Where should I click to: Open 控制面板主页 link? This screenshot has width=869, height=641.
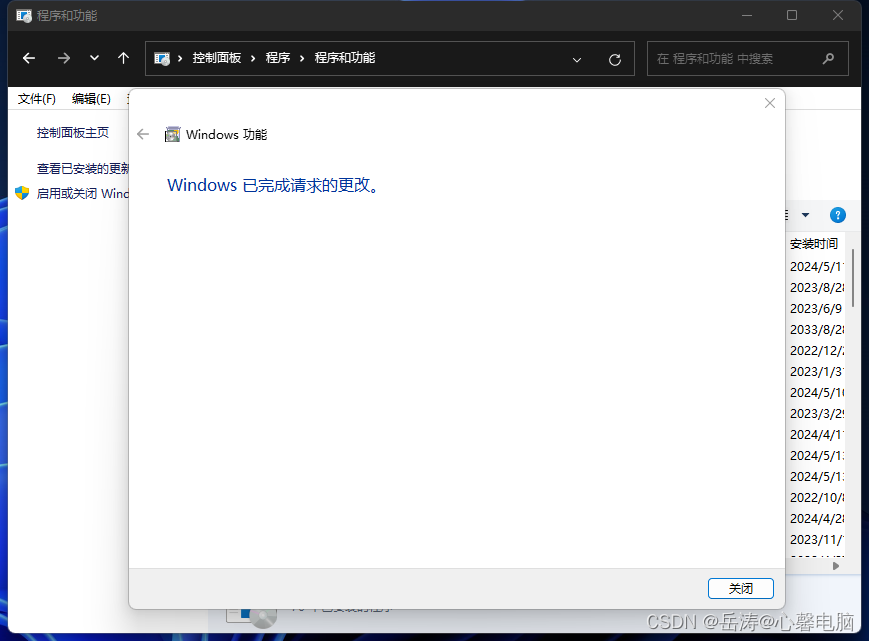[x=73, y=132]
